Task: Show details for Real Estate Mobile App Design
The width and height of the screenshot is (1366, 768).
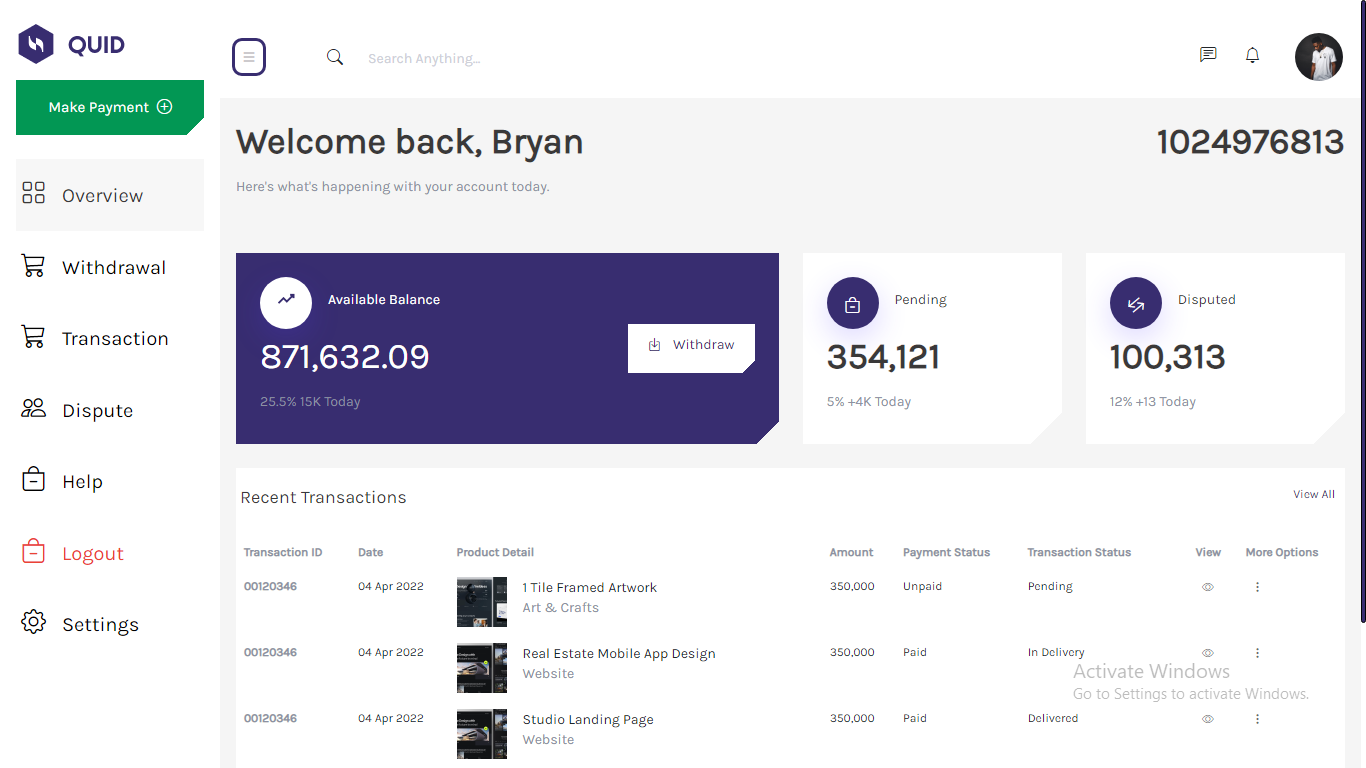Action: (1207, 652)
